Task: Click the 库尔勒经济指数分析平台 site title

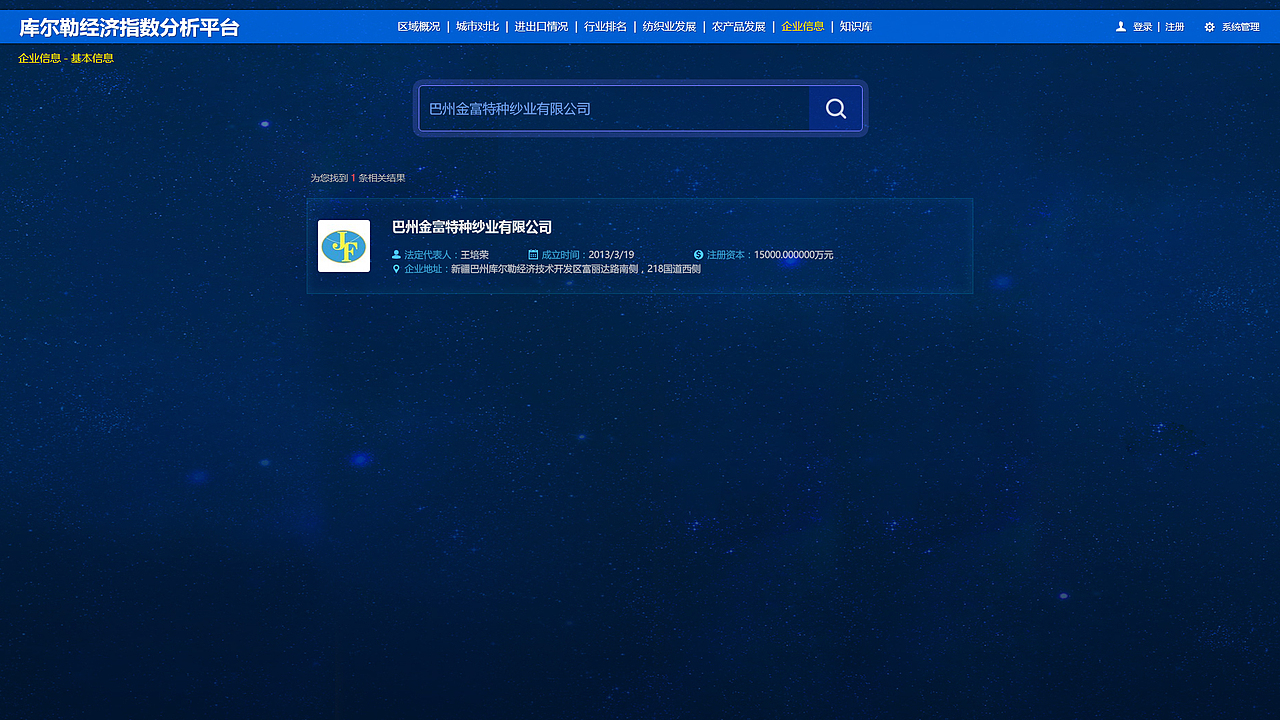Action: [129, 27]
